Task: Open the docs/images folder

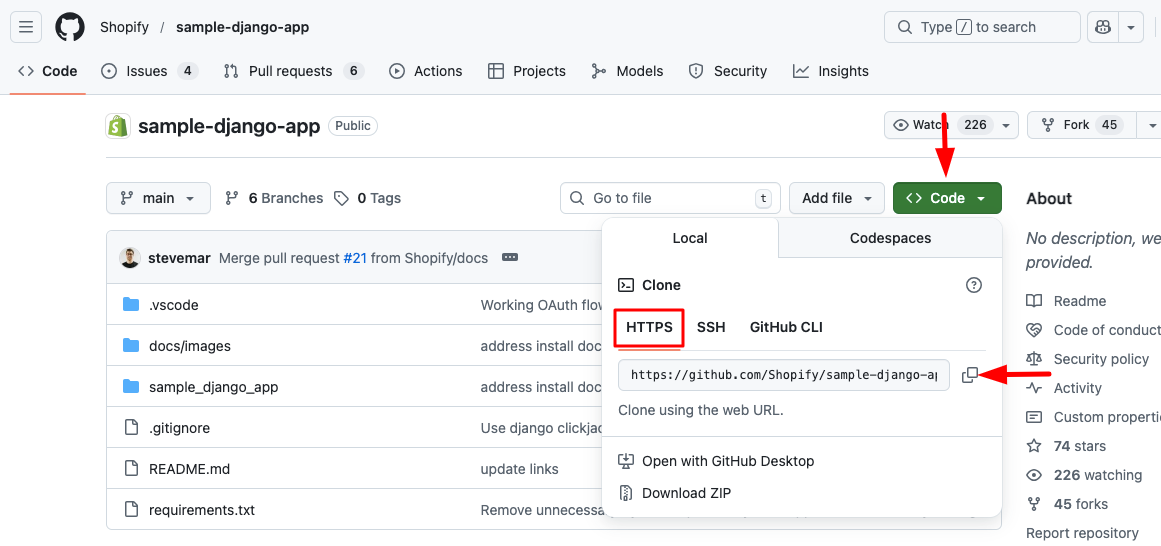Action: coord(190,346)
